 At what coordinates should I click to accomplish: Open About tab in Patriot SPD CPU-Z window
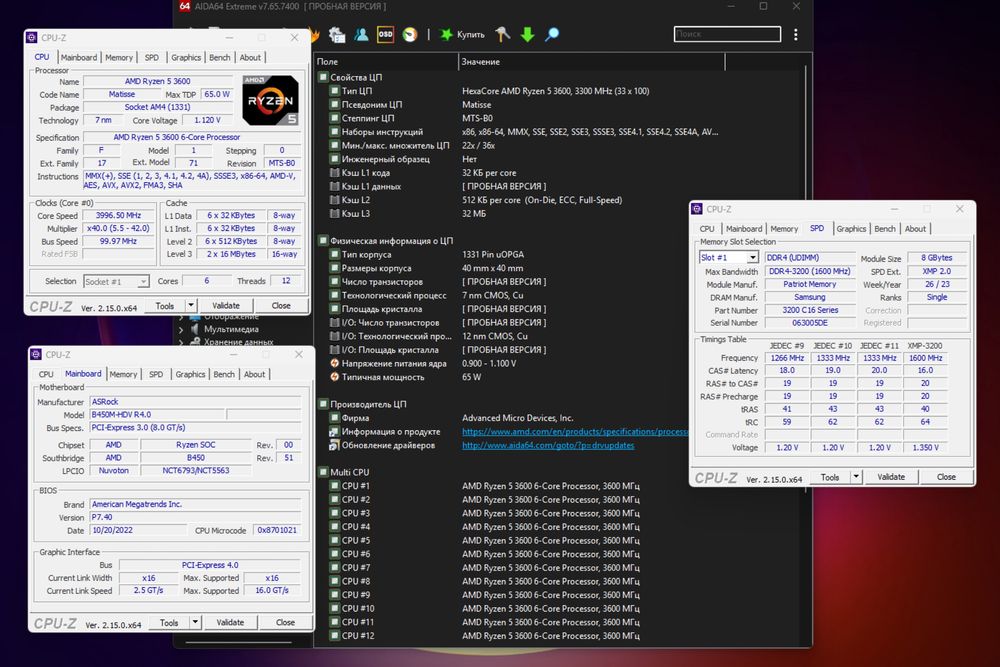pyautogui.click(x=915, y=229)
